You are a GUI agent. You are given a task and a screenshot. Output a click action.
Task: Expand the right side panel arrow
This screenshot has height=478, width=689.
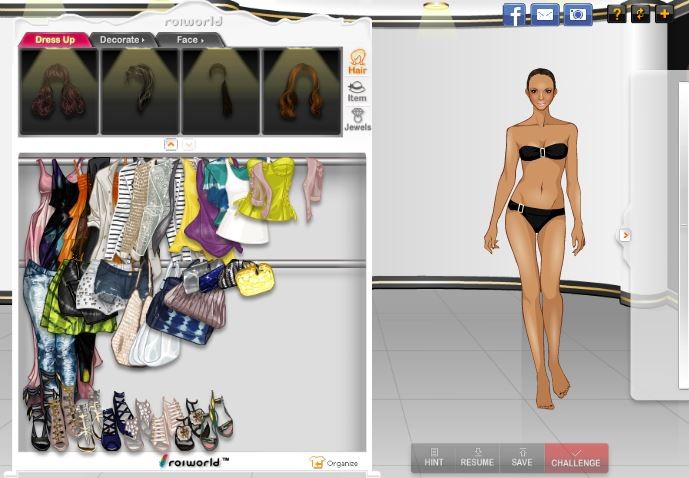pos(625,235)
